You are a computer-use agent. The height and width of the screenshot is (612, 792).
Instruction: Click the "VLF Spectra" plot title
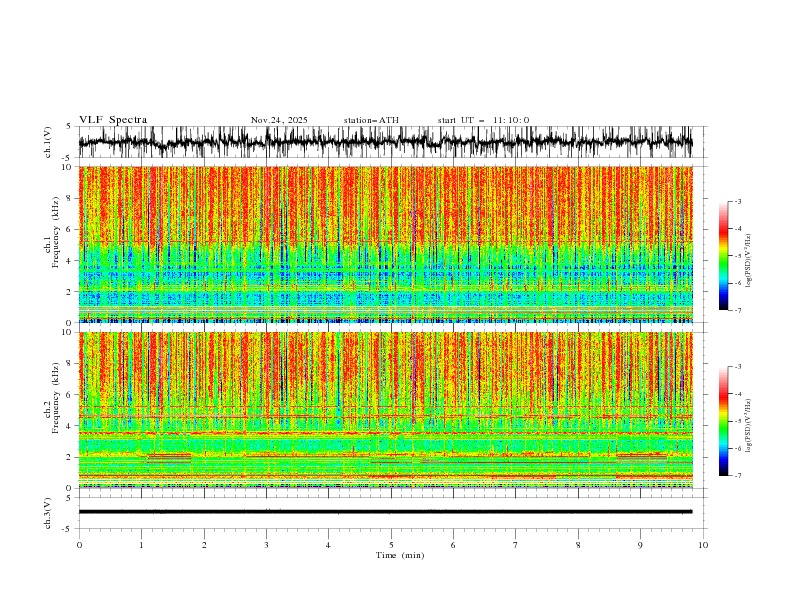[x=113, y=120]
